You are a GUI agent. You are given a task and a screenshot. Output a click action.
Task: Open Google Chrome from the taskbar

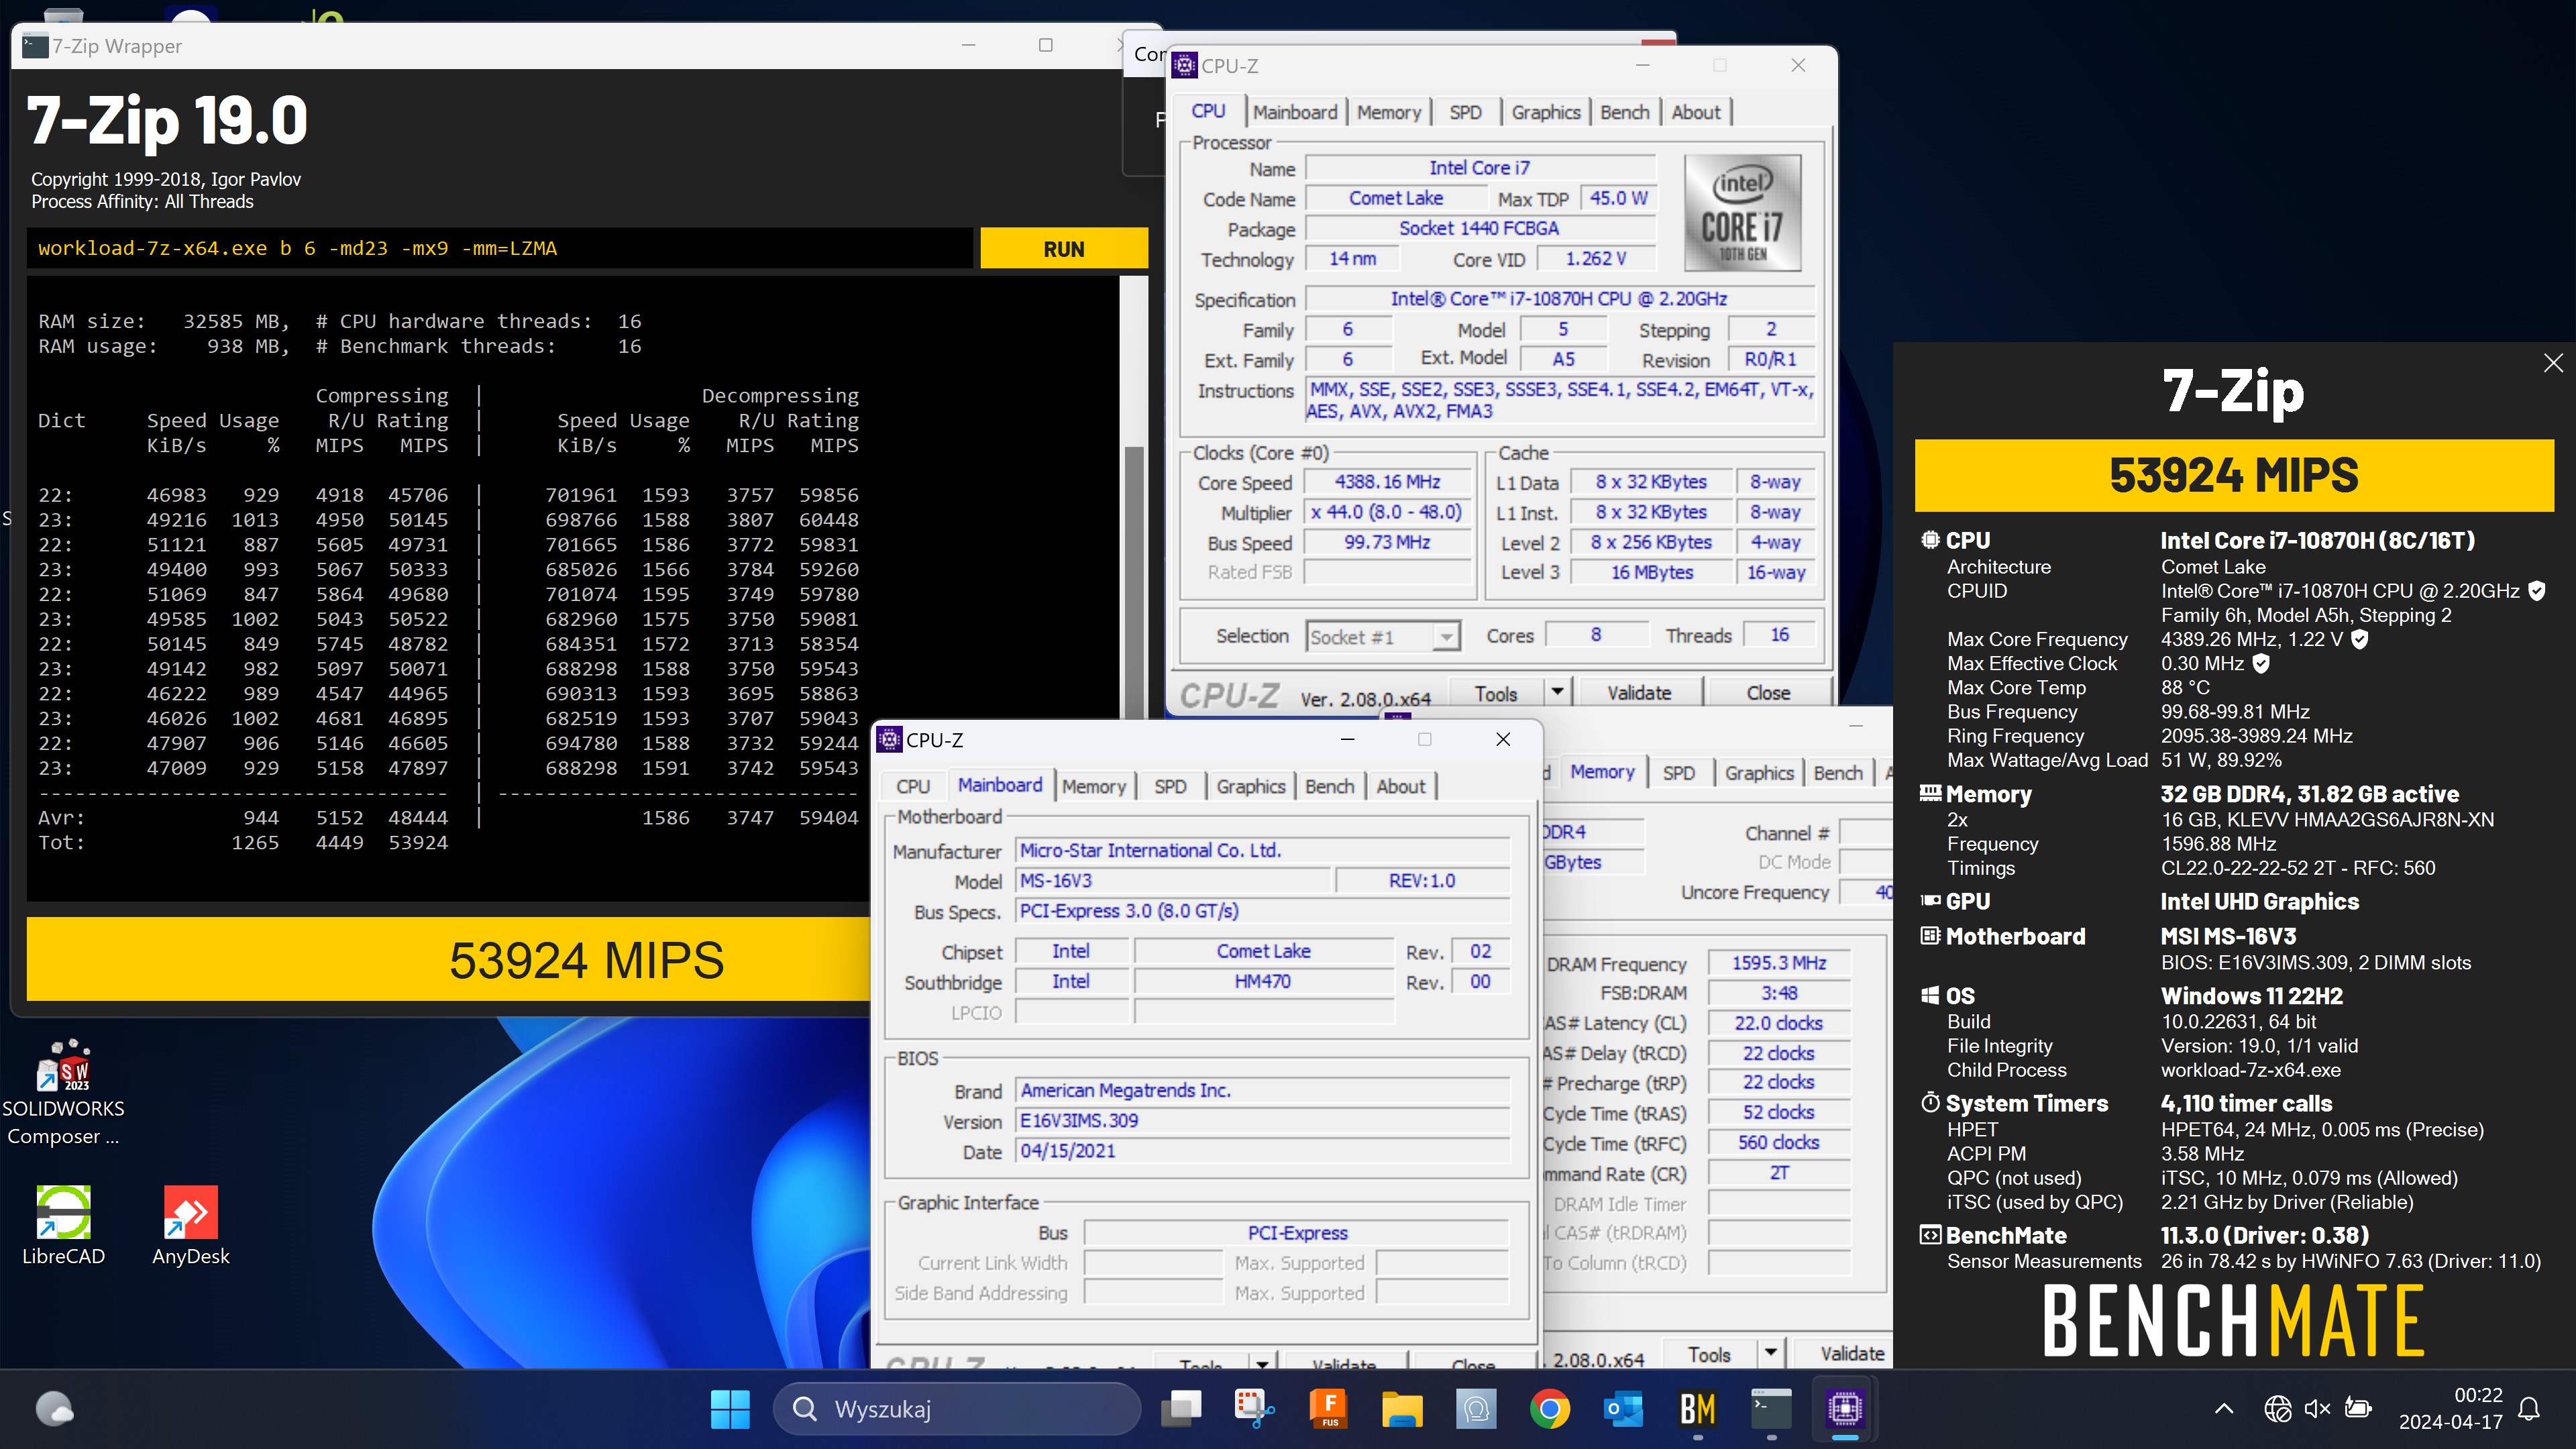coord(1549,1409)
